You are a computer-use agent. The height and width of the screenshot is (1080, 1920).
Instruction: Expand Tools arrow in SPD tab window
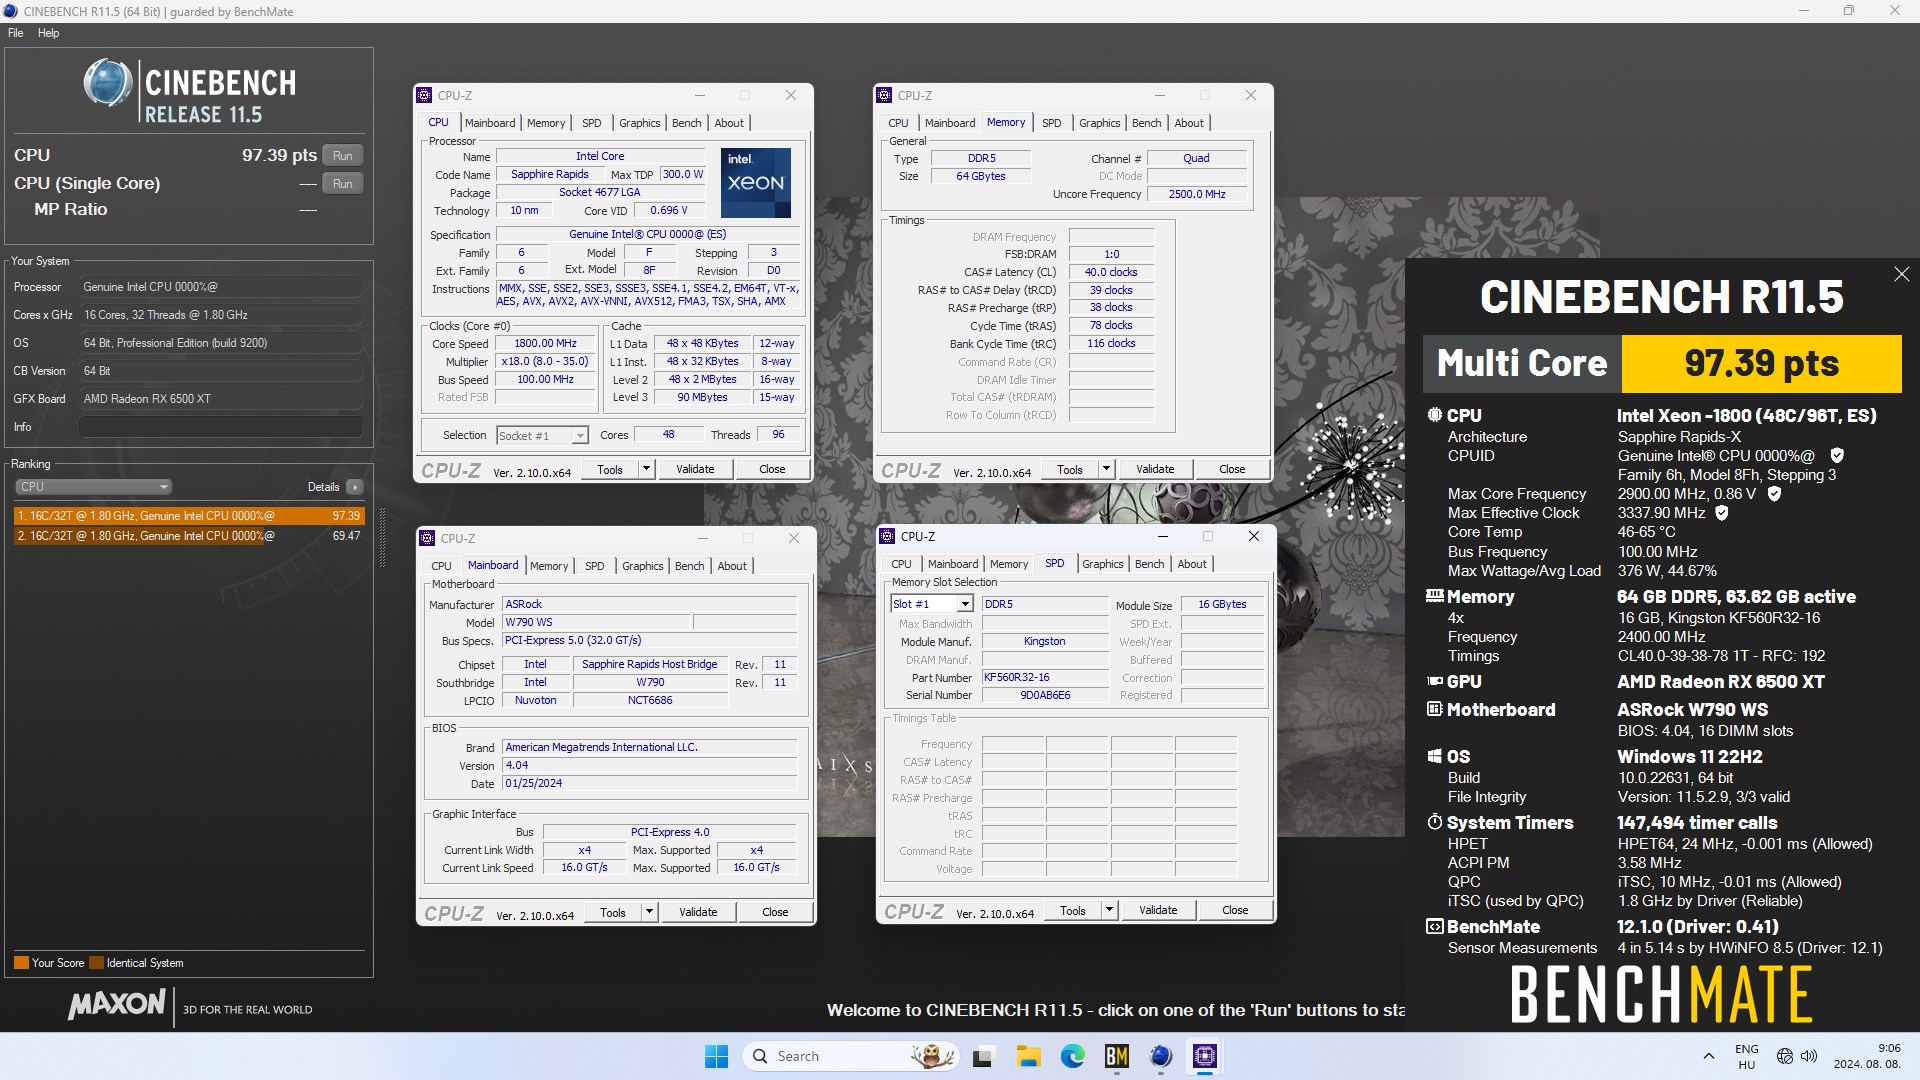click(x=1109, y=910)
